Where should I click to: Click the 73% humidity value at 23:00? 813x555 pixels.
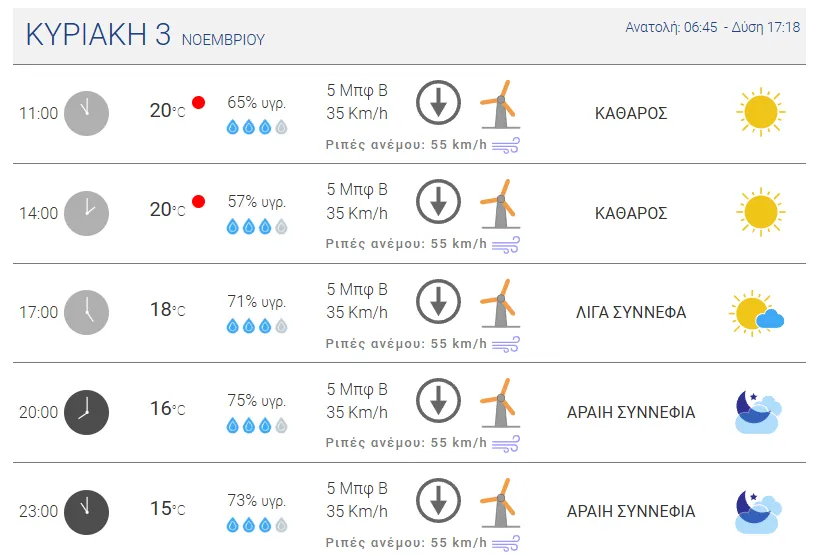pyautogui.click(x=256, y=500)
